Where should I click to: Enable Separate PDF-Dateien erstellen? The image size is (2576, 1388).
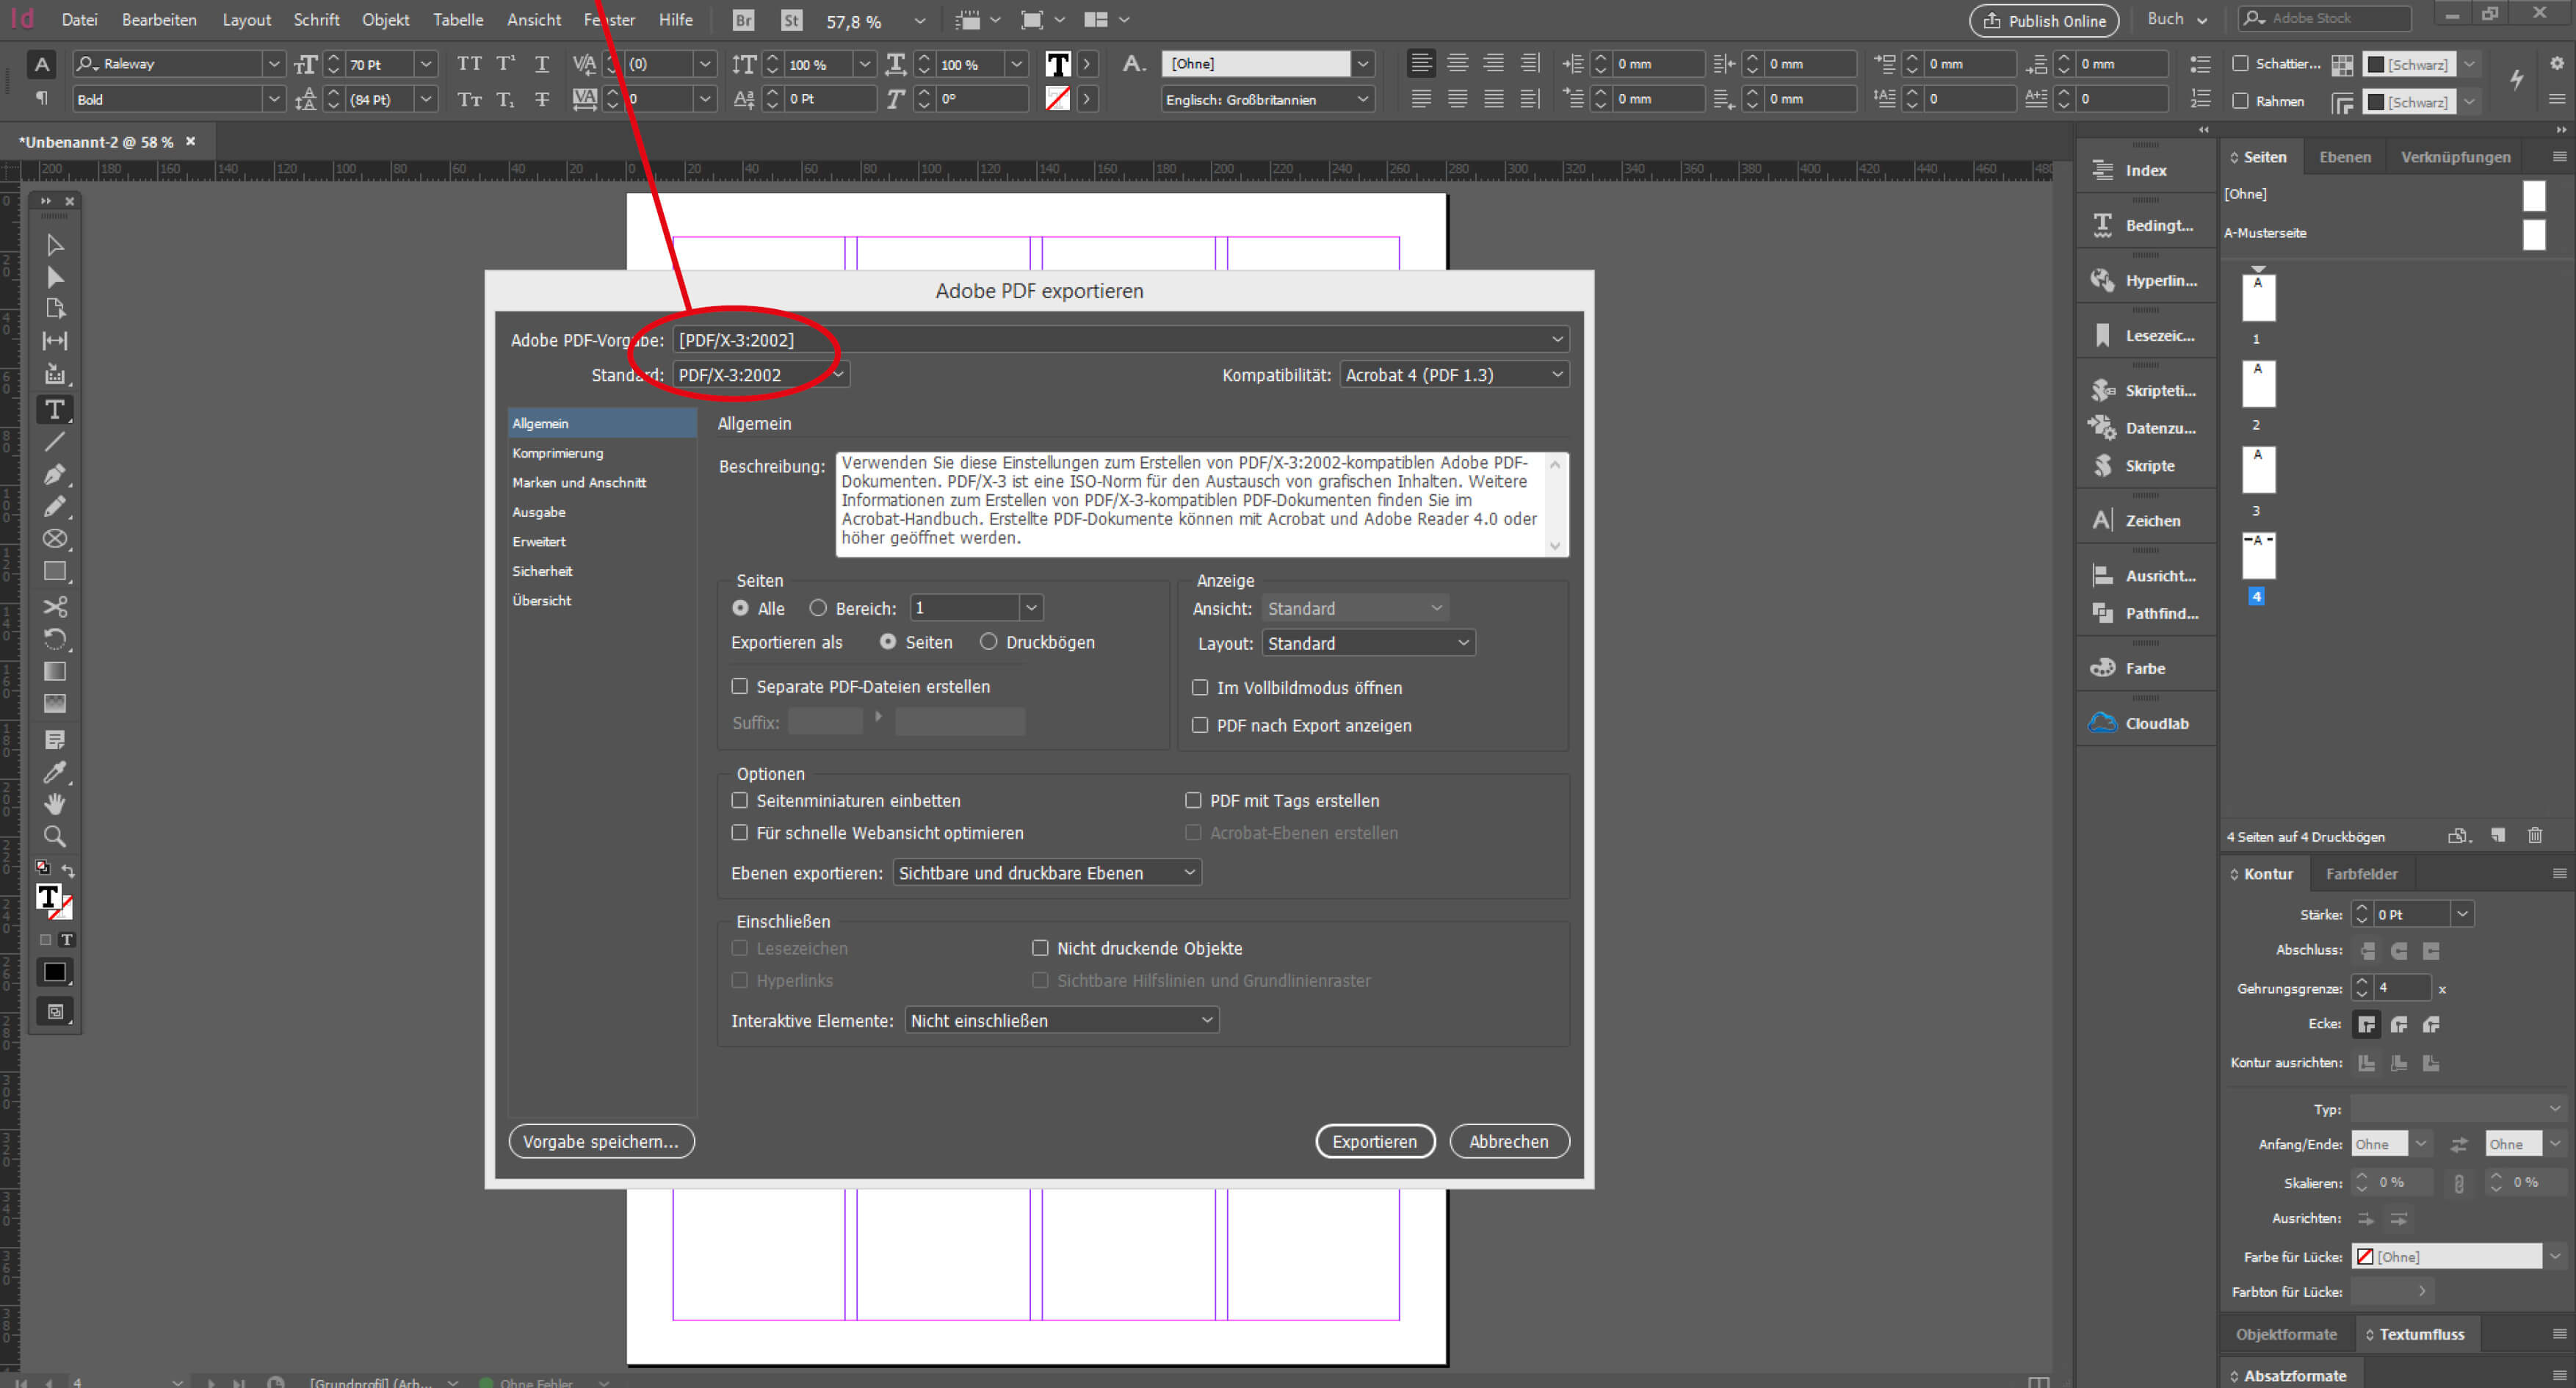(x=740, y=686)
